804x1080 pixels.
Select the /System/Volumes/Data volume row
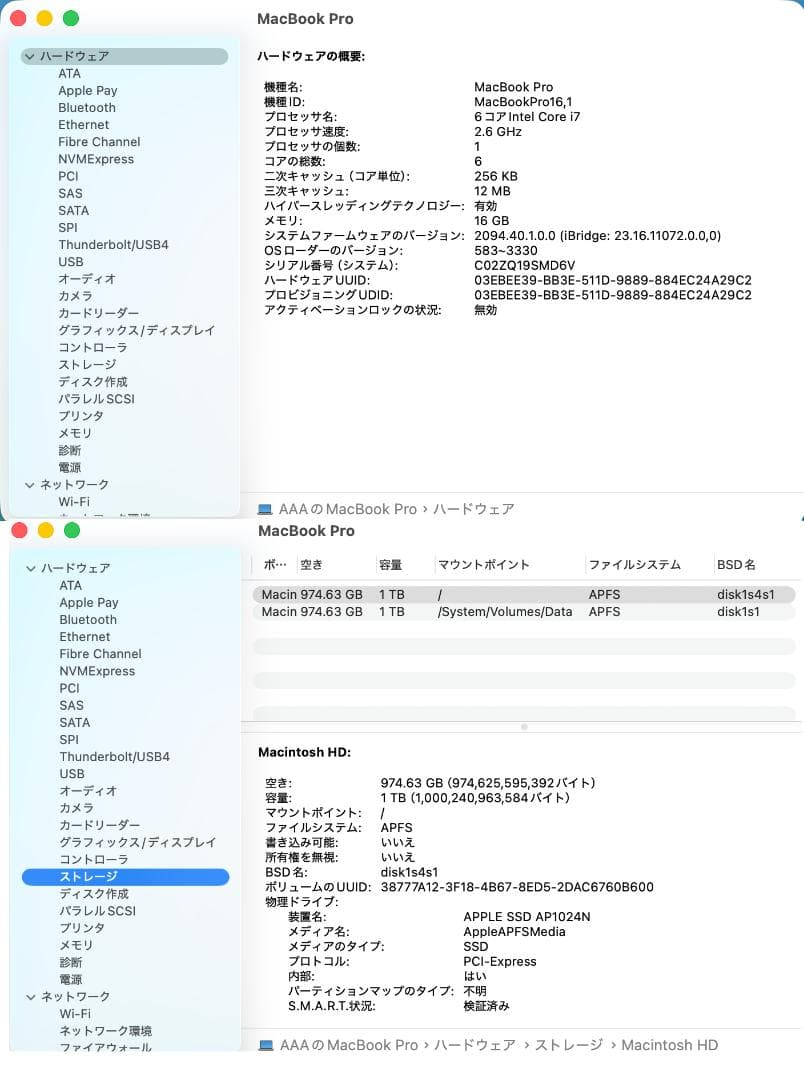pos(450,611)
